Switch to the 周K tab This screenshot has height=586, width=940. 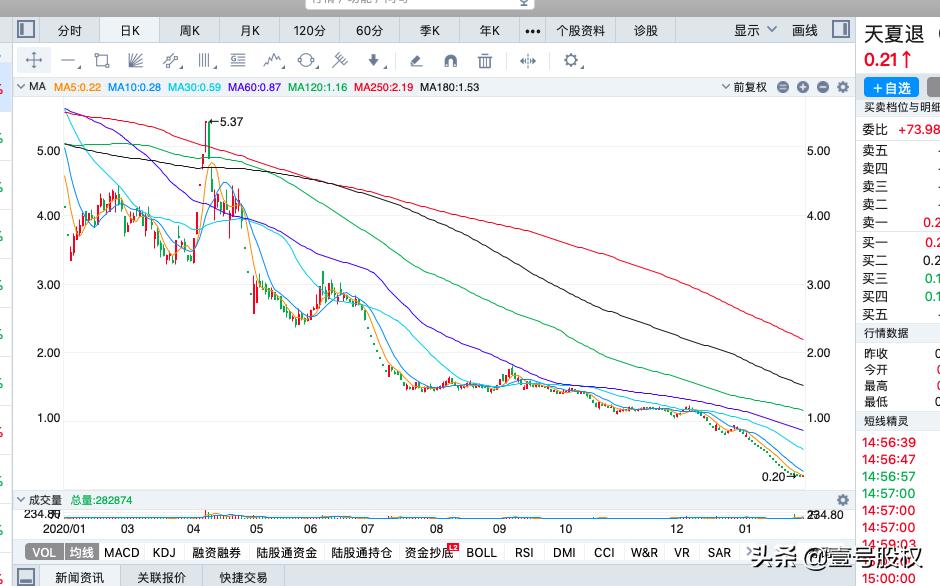(x=189, y=30)
